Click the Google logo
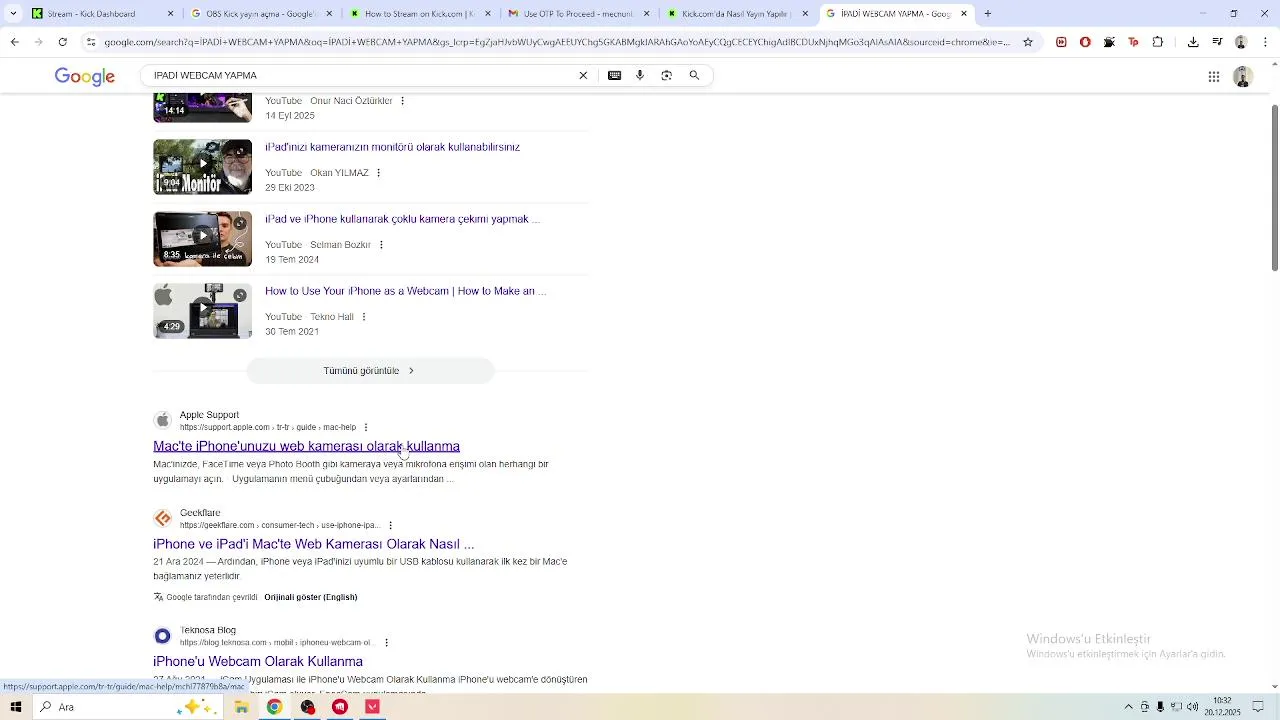Image resolution: width=1280 pixels, height=720 pixels. [x=85, y=76]
